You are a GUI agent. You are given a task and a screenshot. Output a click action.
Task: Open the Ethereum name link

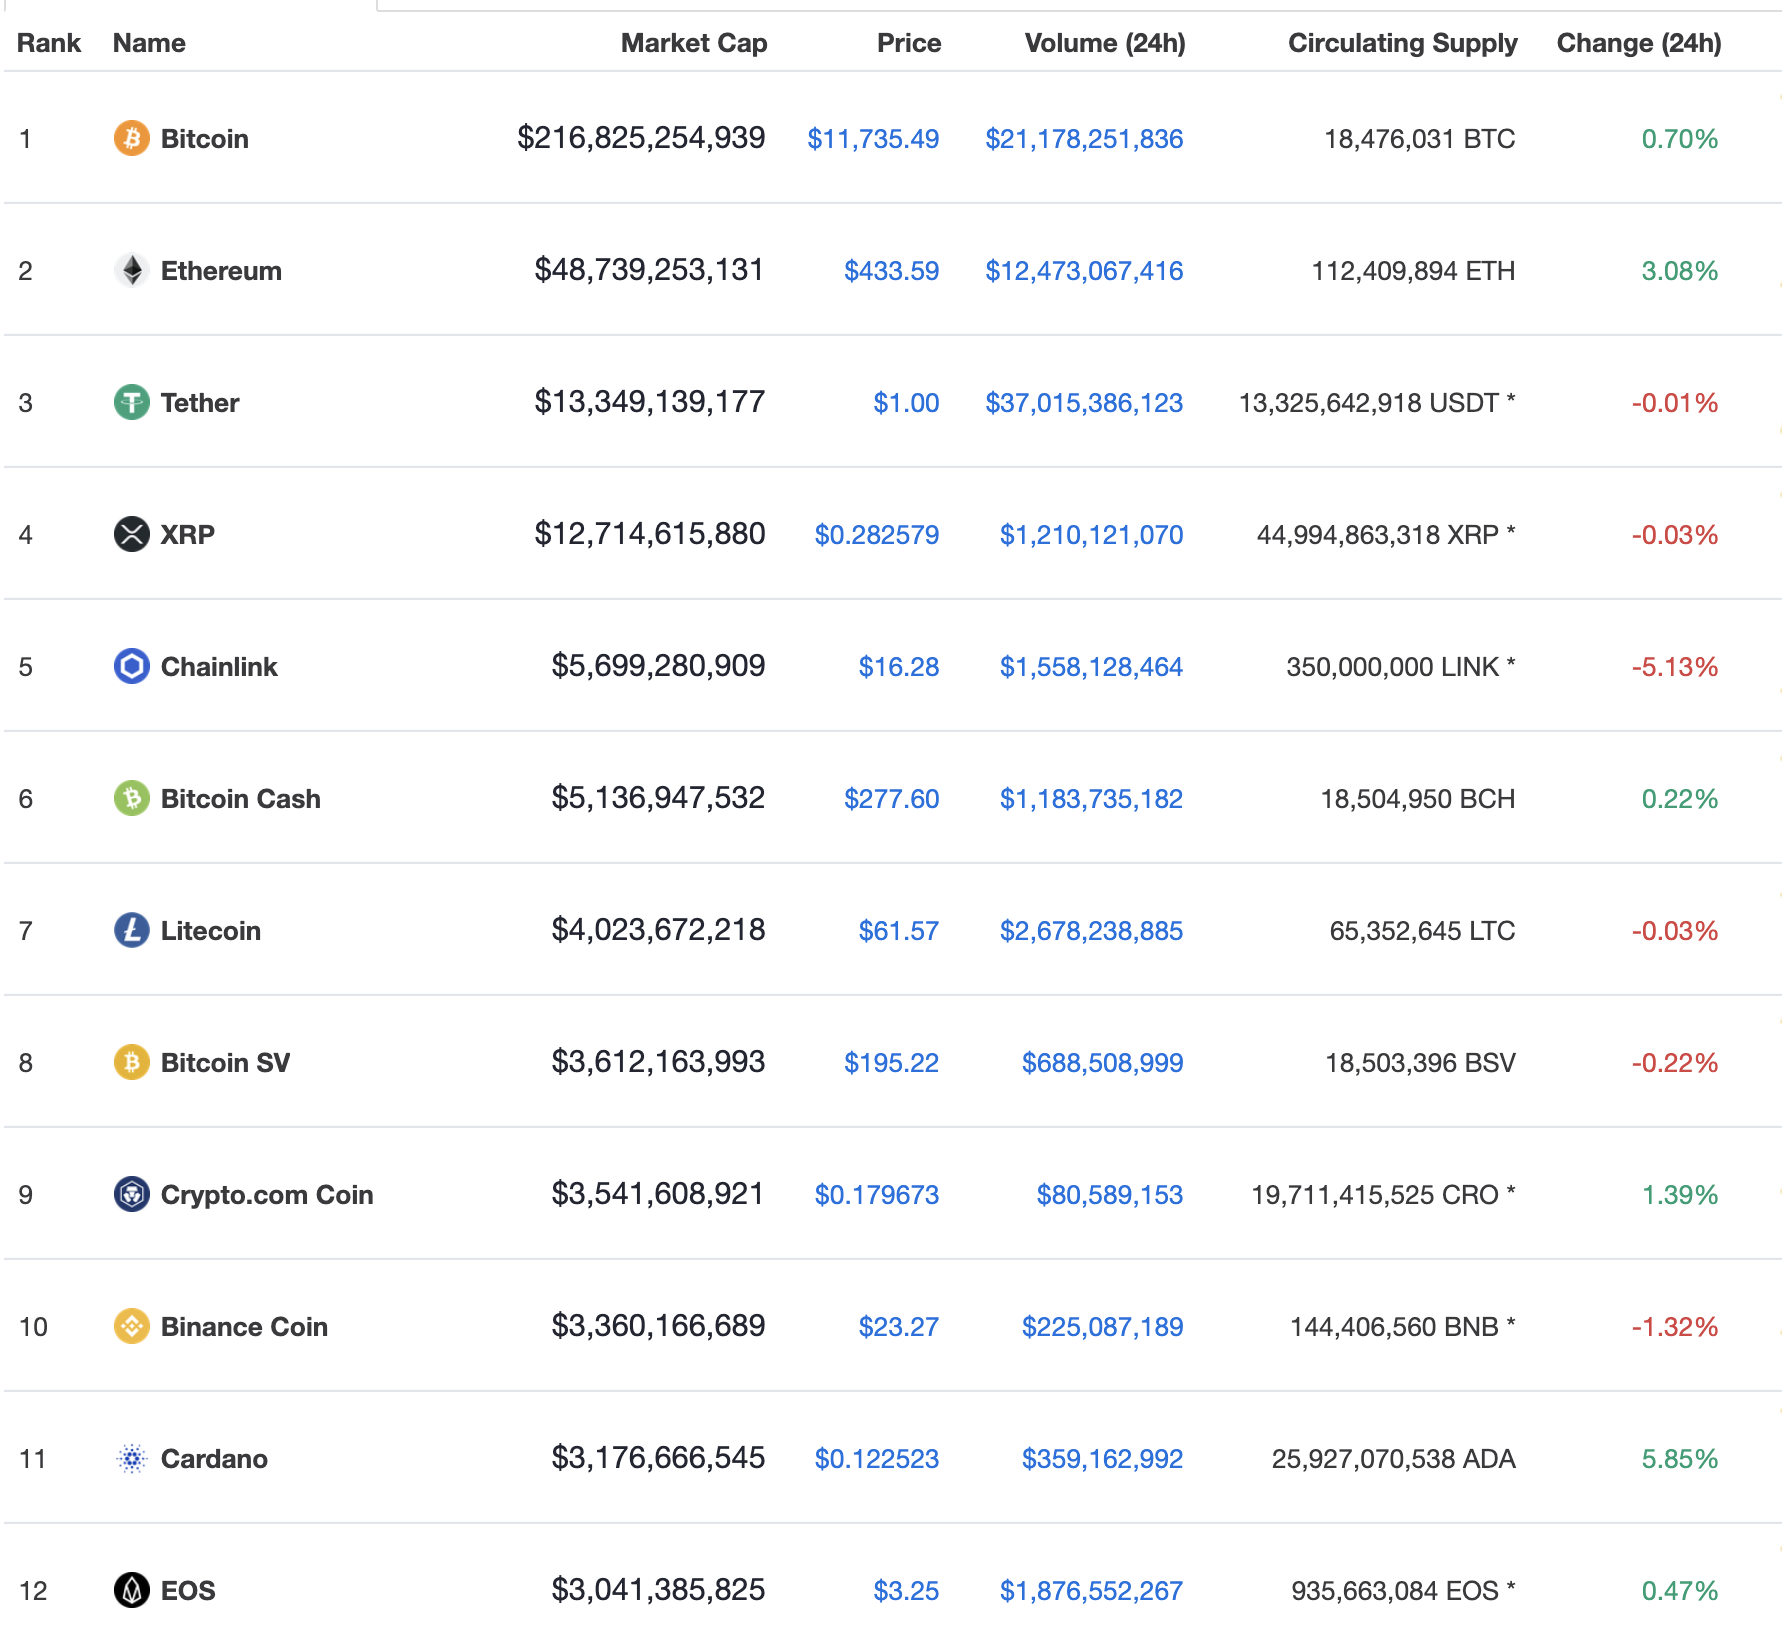coord(221,270)
